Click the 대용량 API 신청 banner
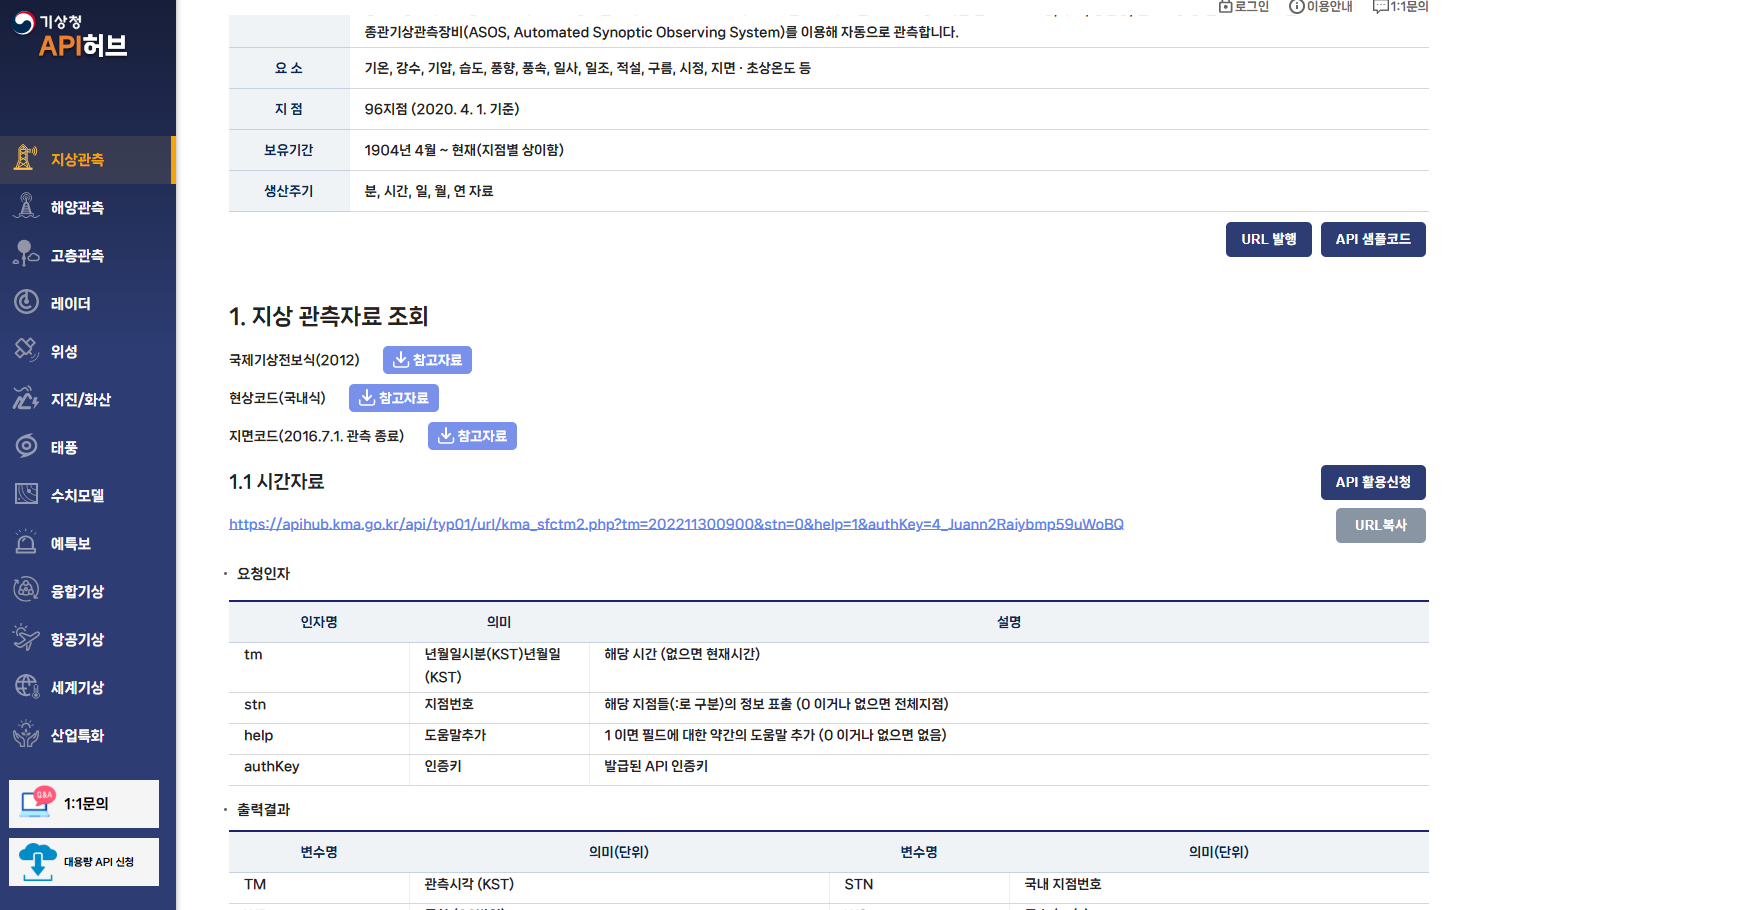1741x910 pixels. 84,862
